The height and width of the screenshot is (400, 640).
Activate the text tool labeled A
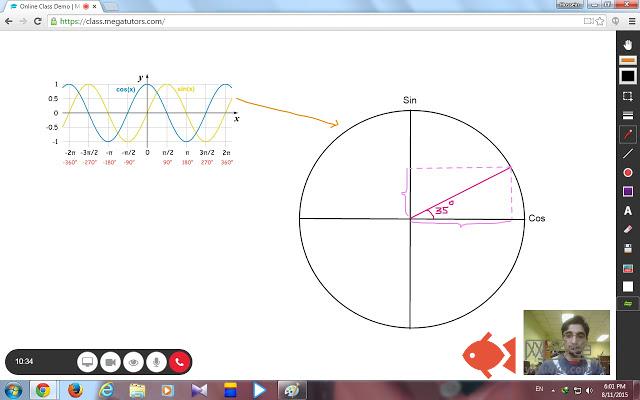point(627,211)
